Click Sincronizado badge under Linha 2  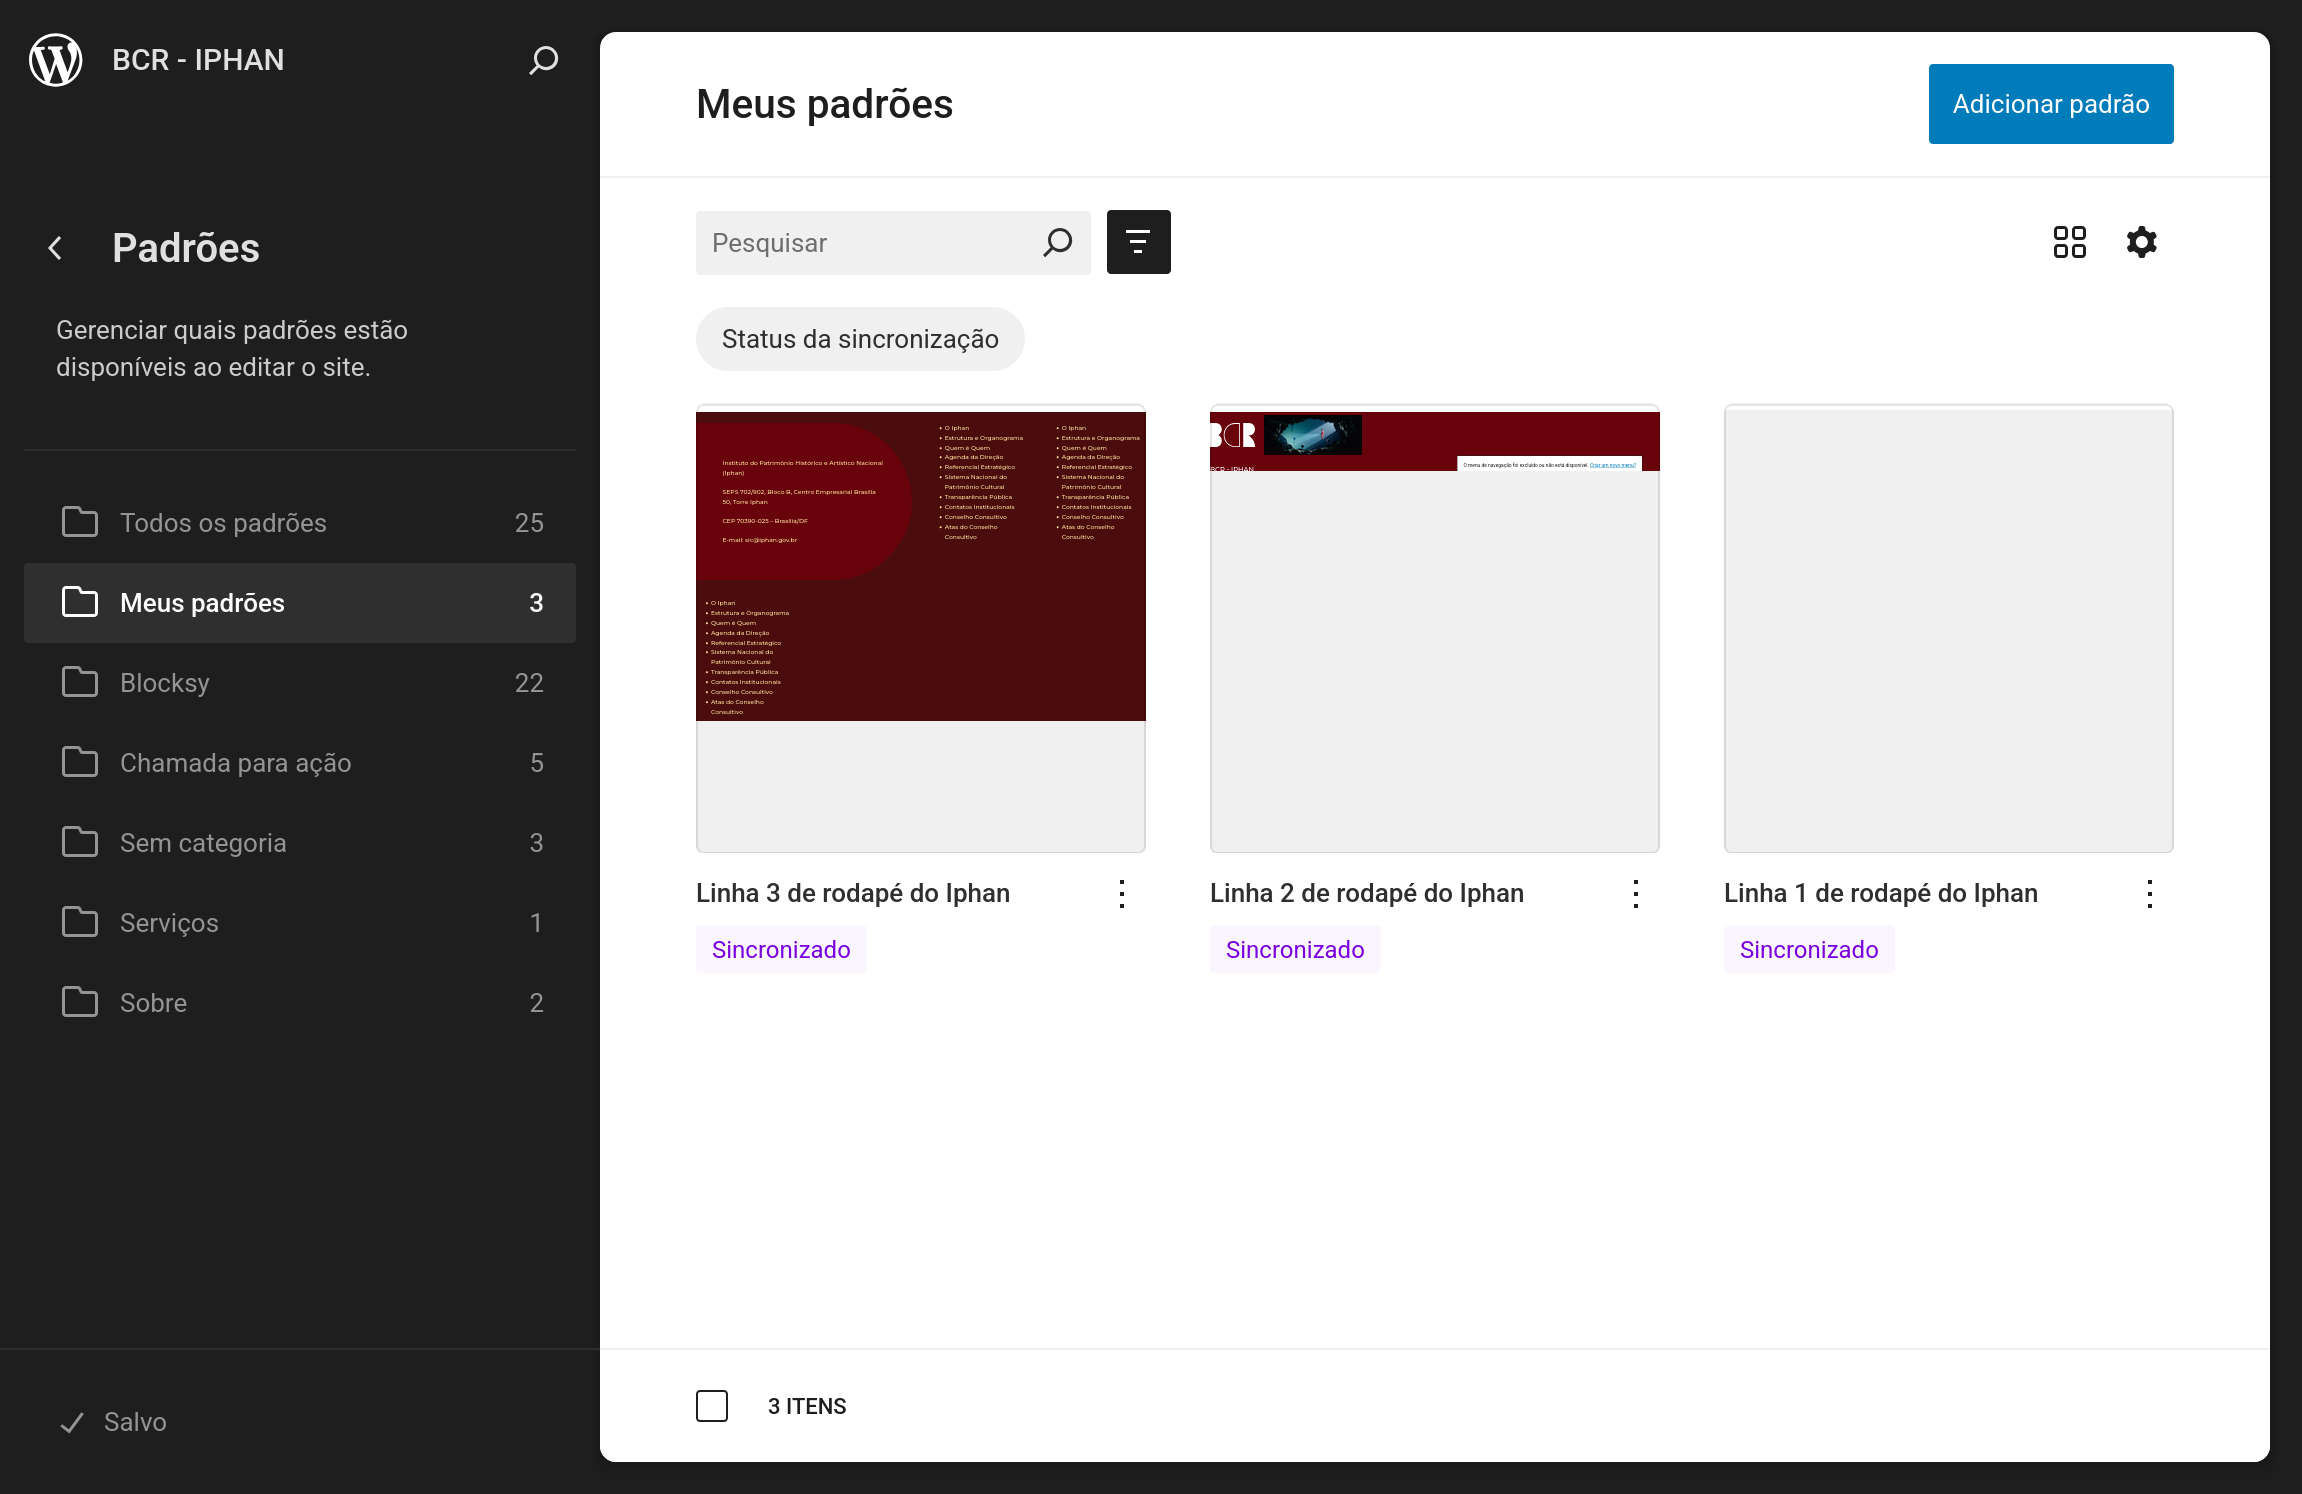pos(1295,949)
